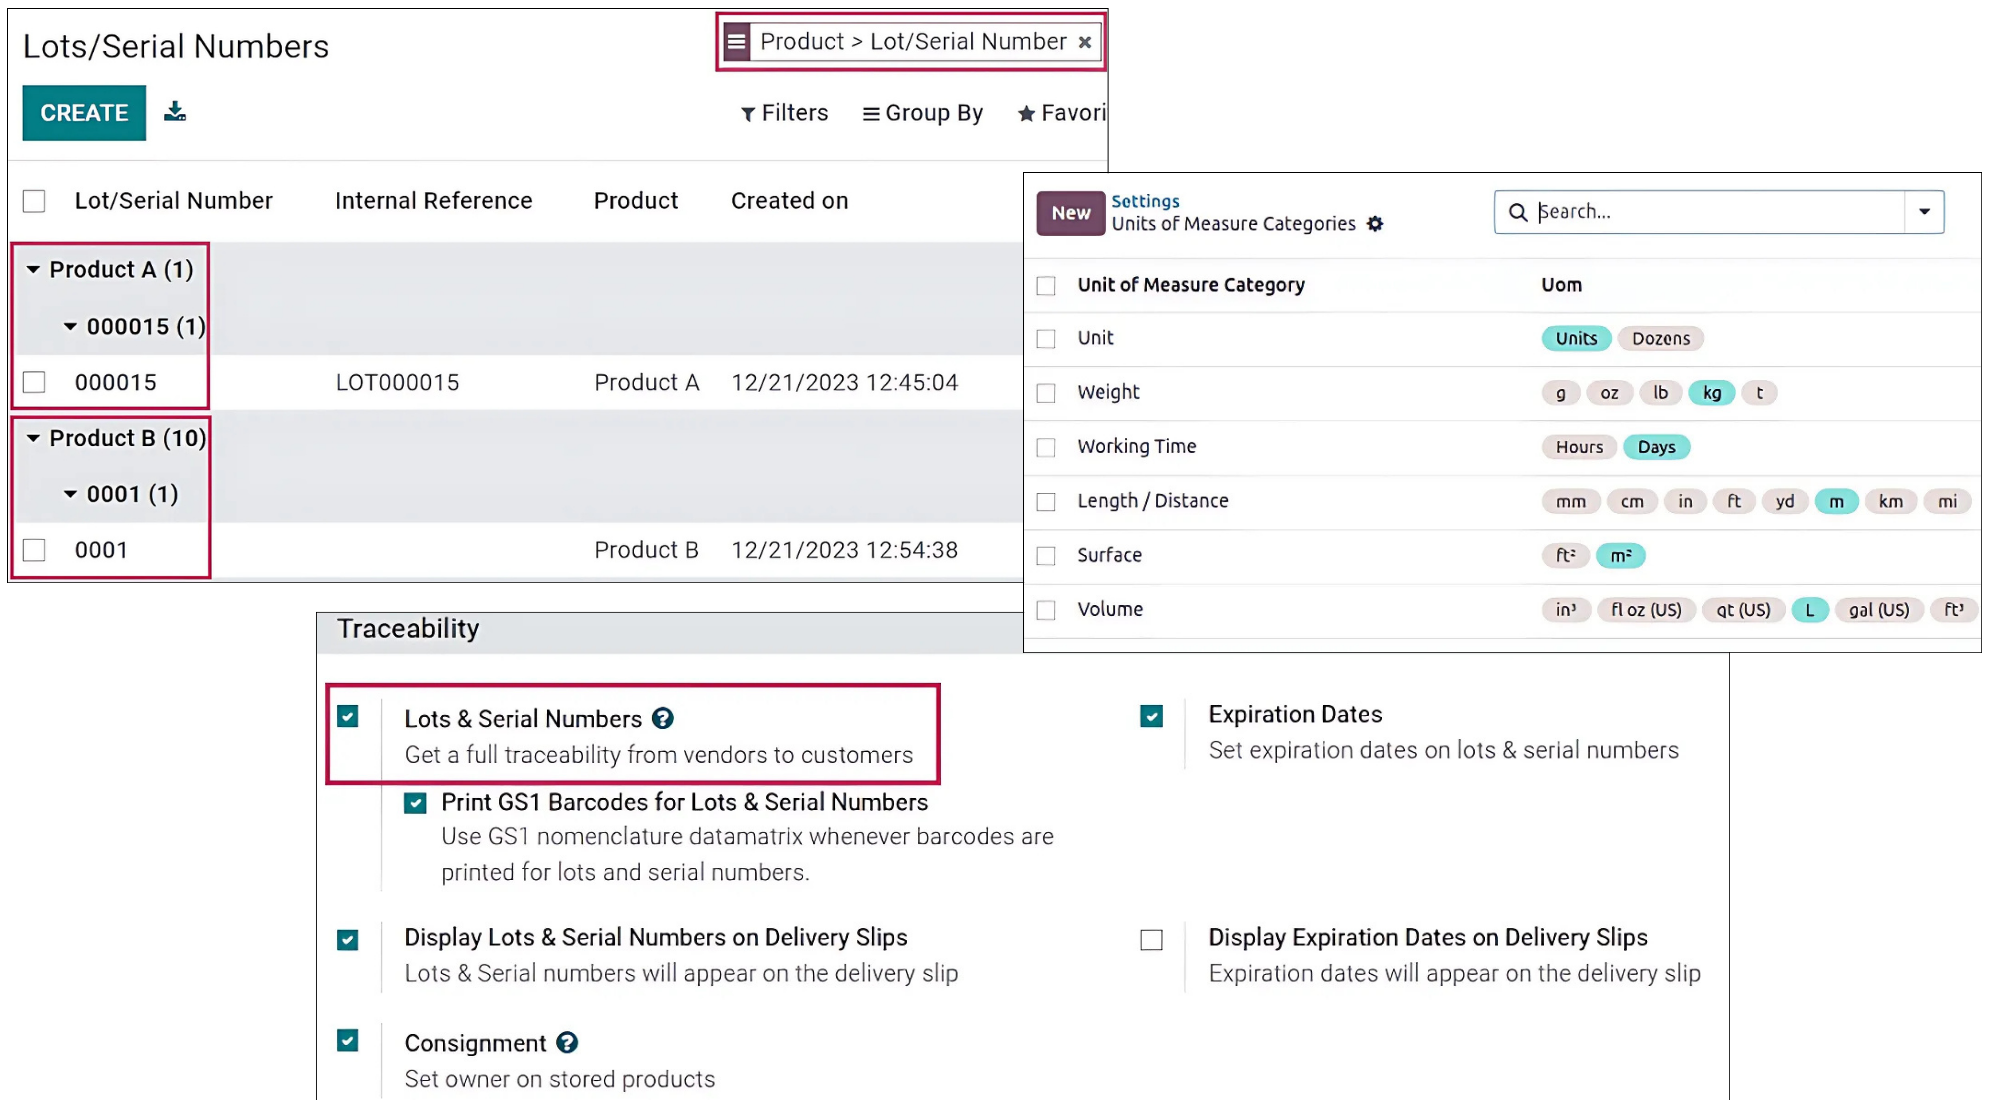Open the Filters funnel menu
Viewport: 2000px width, 1100px height.
(x=784, y=113)
